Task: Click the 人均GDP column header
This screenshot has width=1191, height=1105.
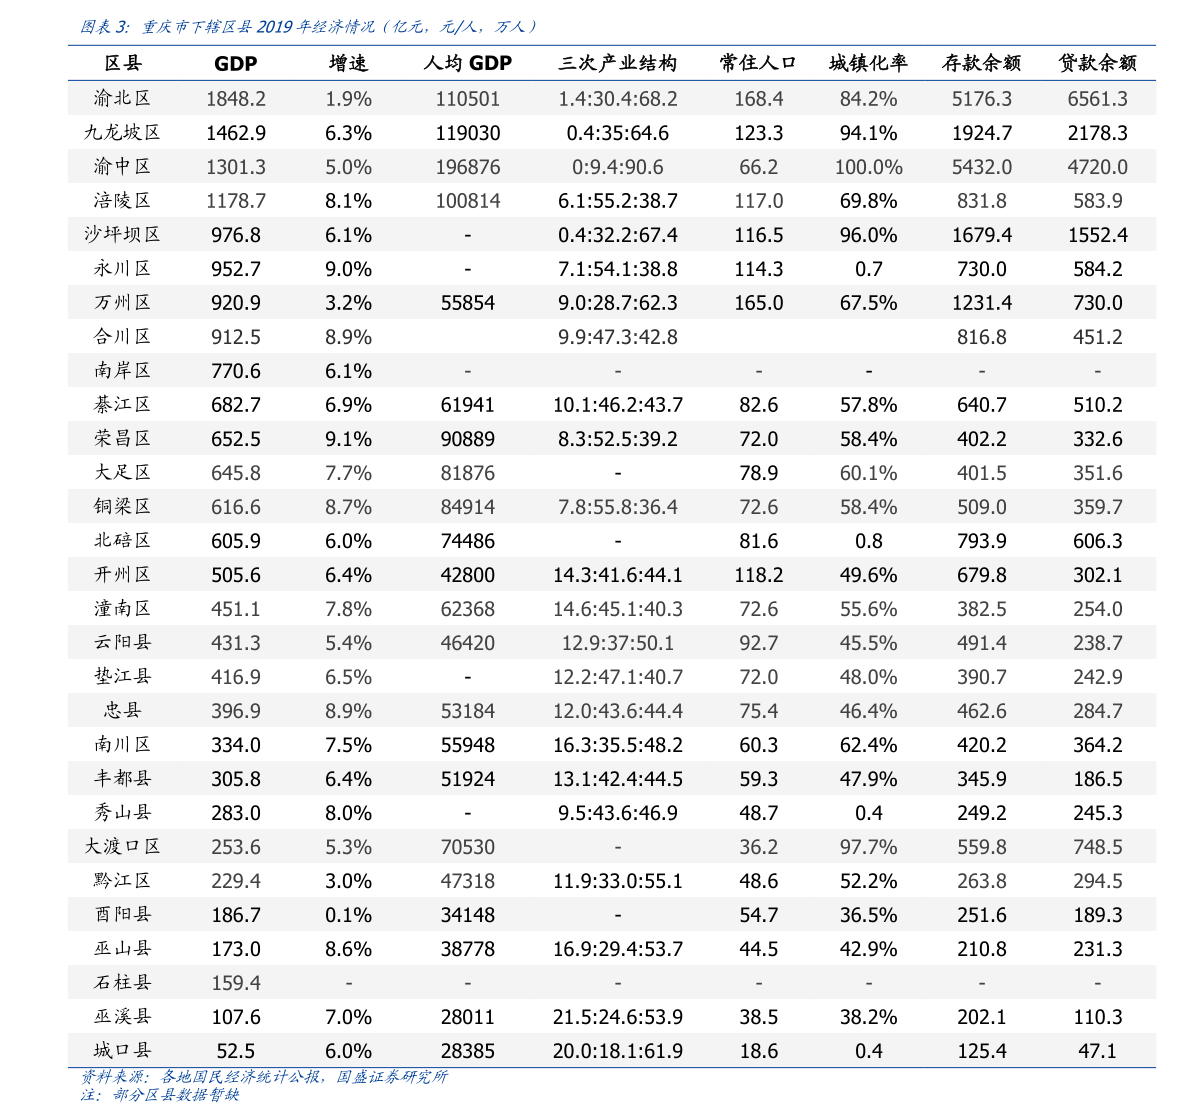Action: (467, 63)
